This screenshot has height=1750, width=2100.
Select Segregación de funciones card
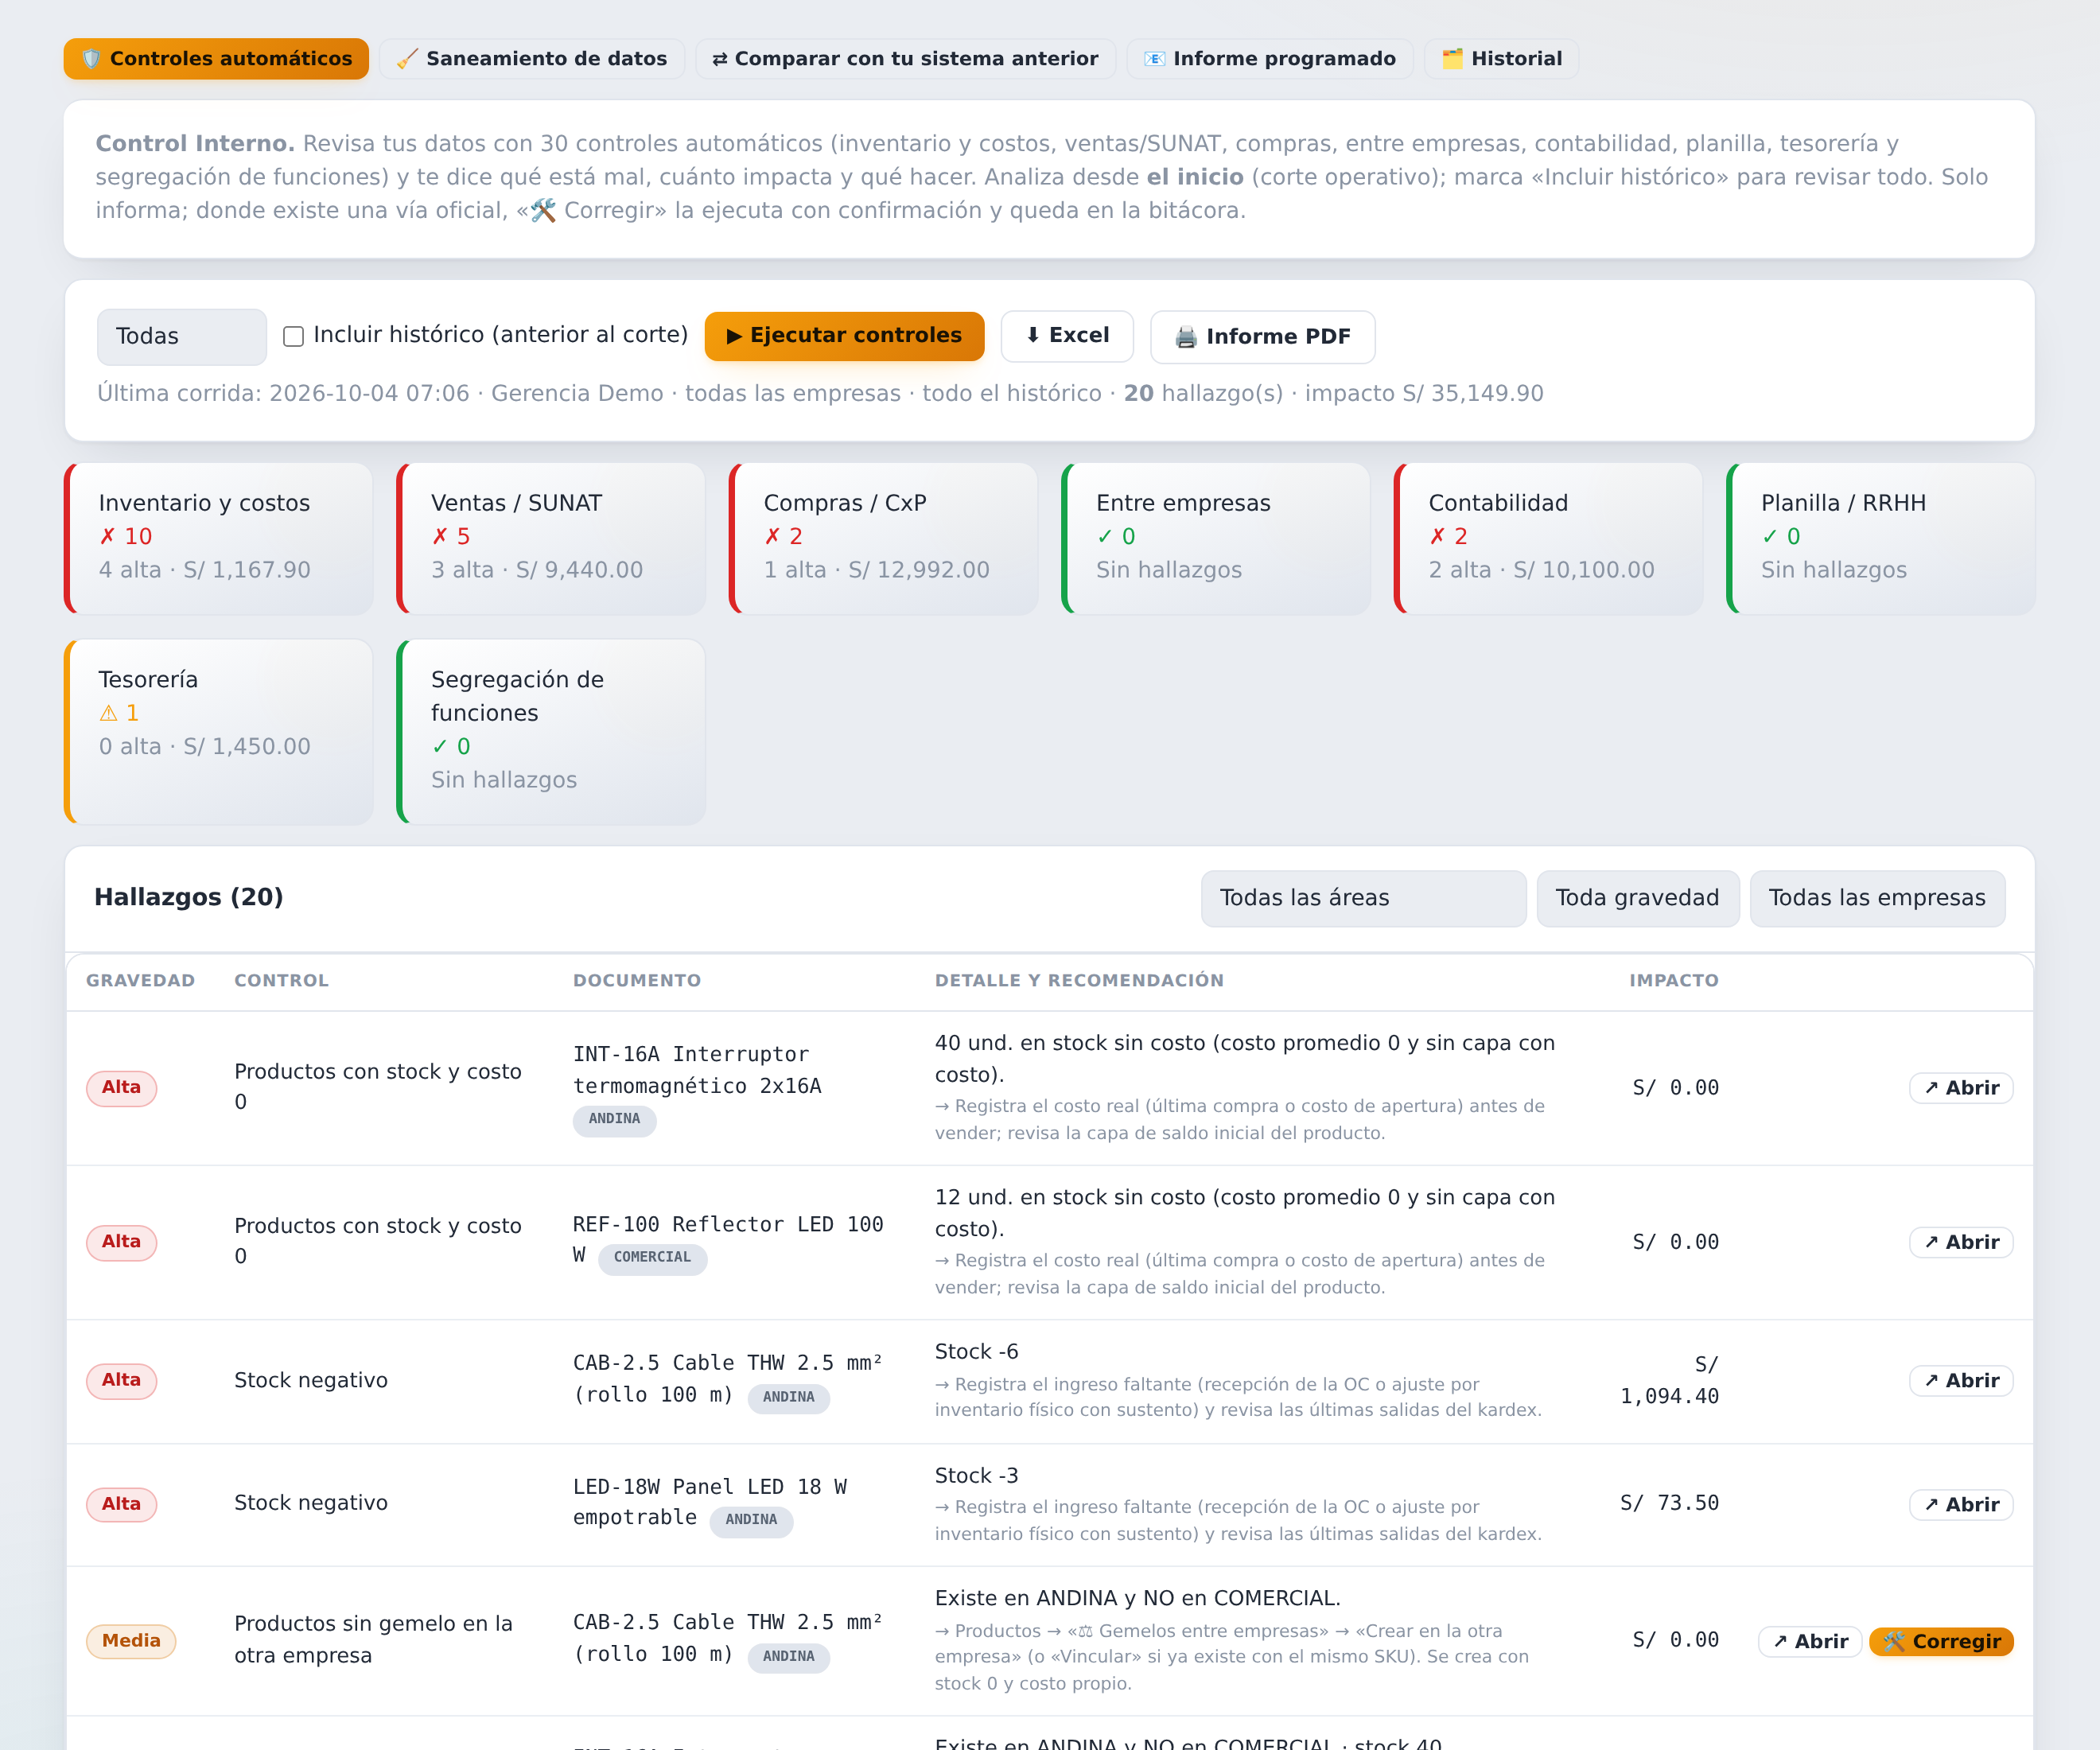(551, 732)
